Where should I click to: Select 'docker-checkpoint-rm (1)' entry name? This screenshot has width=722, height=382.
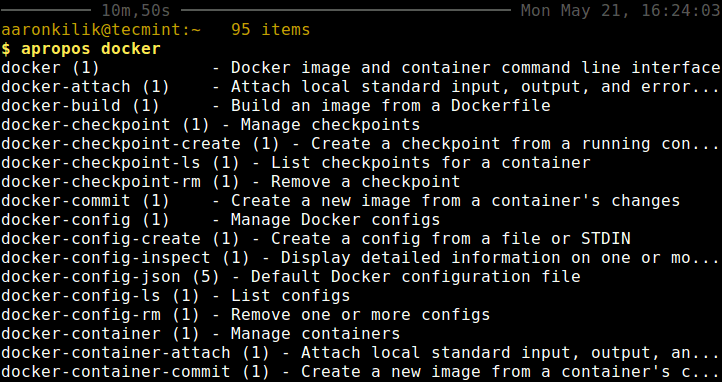pos(121,182)
